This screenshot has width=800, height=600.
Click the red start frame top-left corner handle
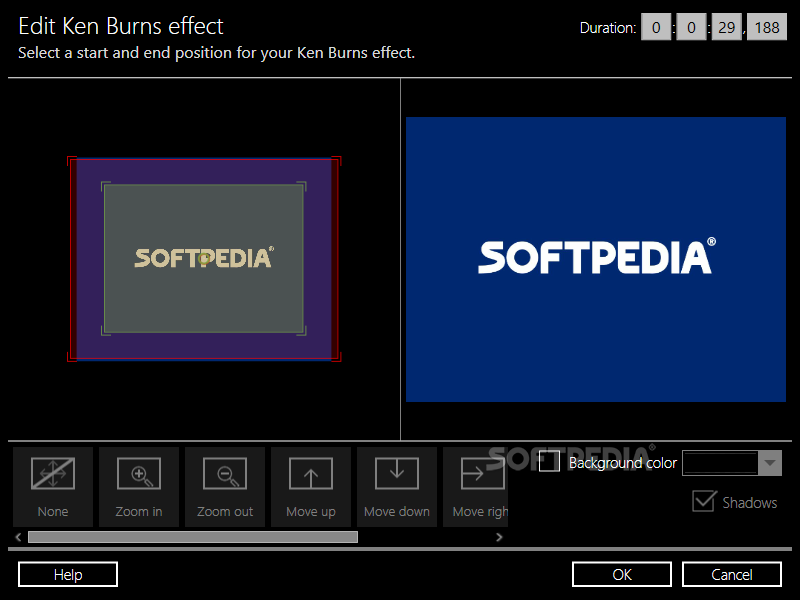tap(71, 161)
